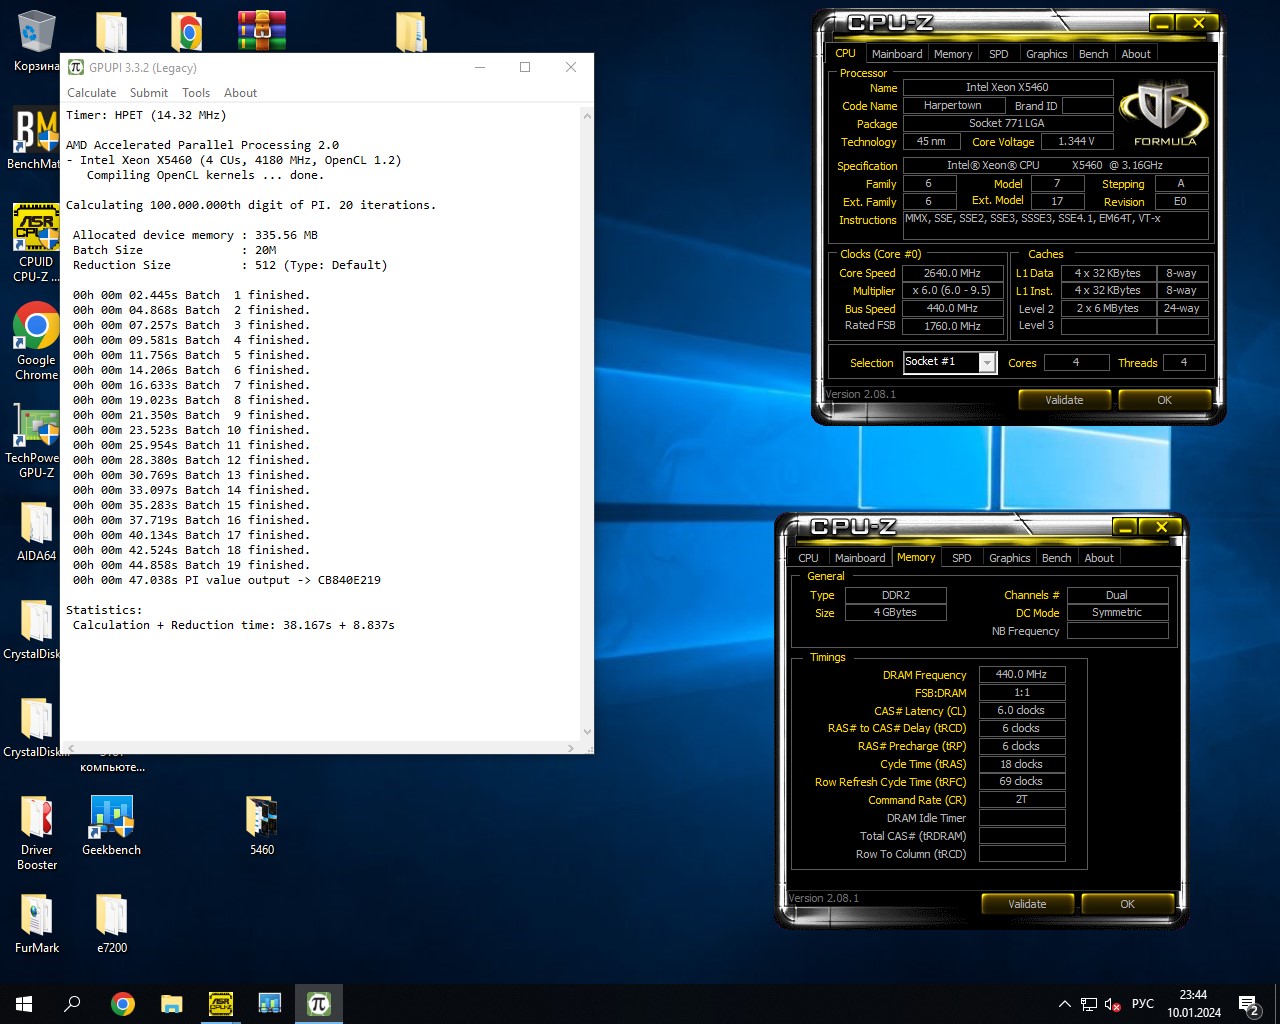Click GPUPI vertical scrollbar down arrow
1280x1024 pixels.
coord(587,732)
